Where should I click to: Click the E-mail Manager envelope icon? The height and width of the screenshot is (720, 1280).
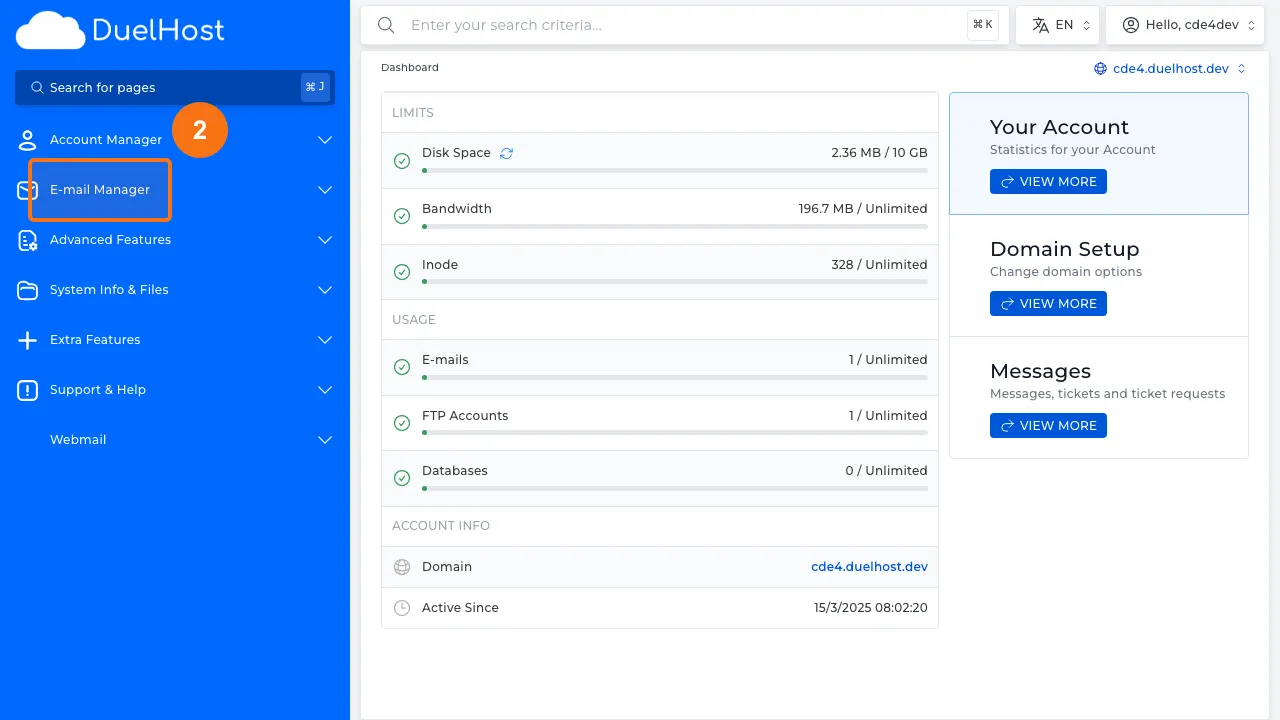click(x=27, y=190)
